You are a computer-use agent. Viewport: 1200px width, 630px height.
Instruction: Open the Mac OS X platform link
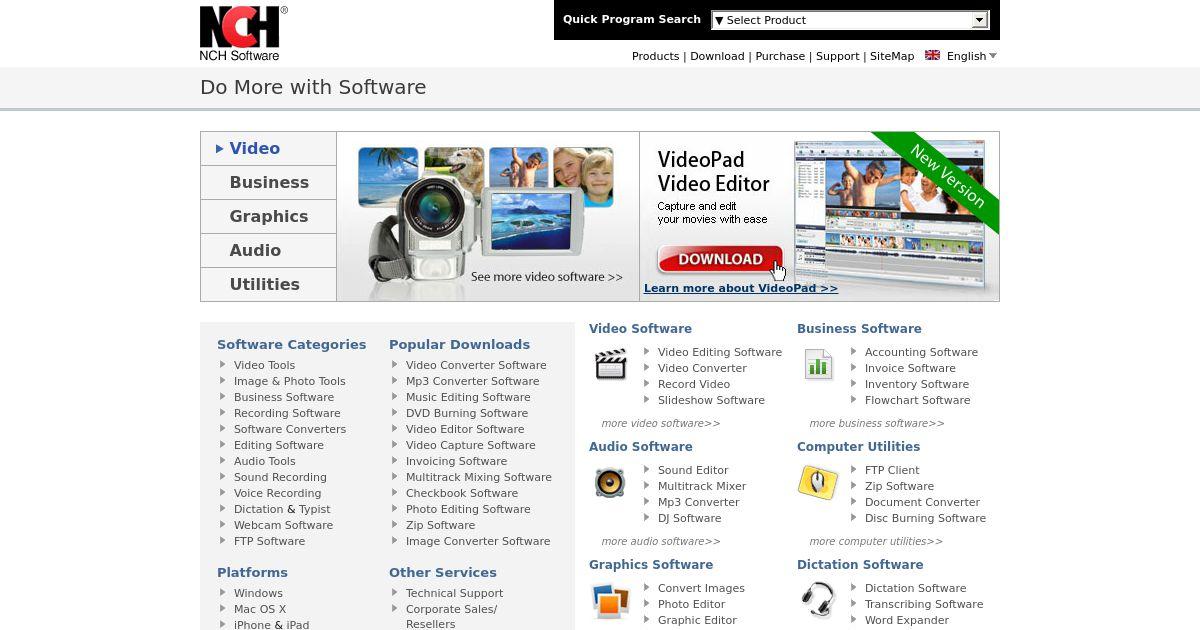point(260,609)
